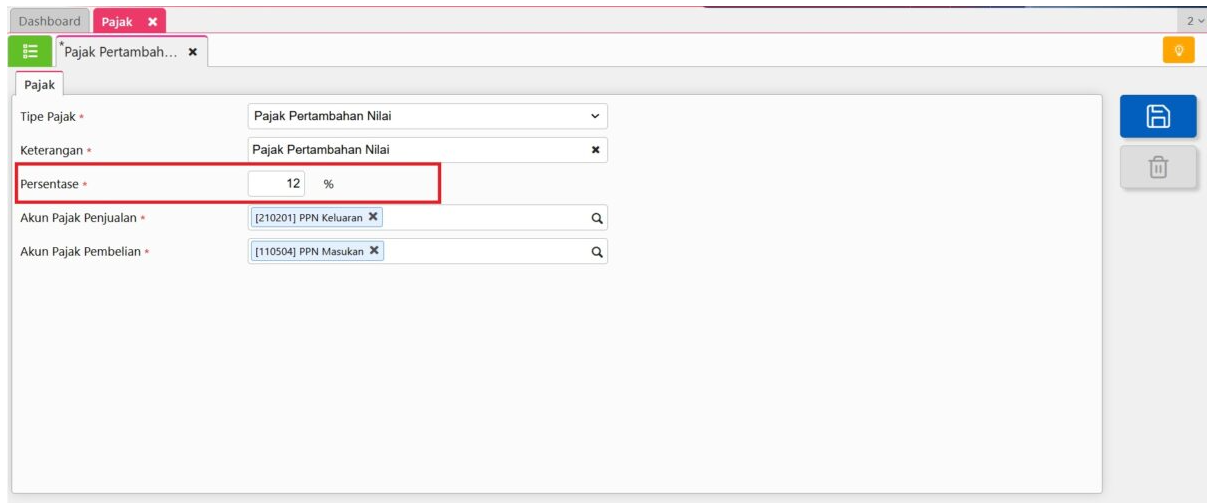Image resolution: width=1219 pixels, height=503 pixels.
Task: Remove the [110504] PPN Masukan tag
Action: [375, 250]
